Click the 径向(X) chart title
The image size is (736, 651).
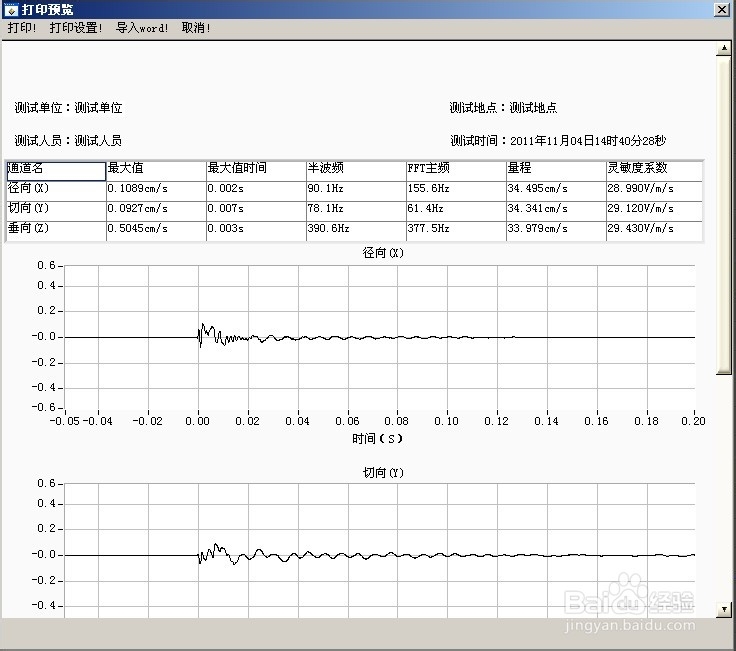pyautogui.click(x=383, y=253)
